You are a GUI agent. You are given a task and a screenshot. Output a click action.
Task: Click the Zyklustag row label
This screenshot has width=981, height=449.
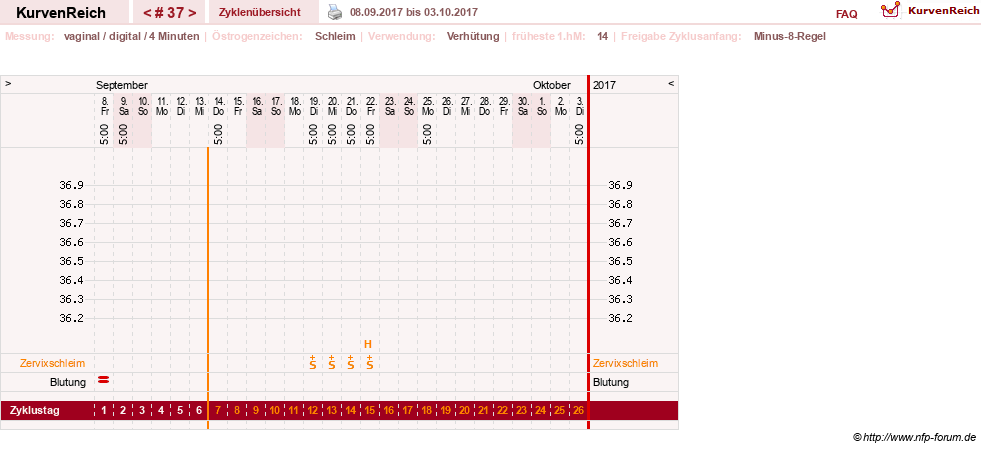coord(35,411)
